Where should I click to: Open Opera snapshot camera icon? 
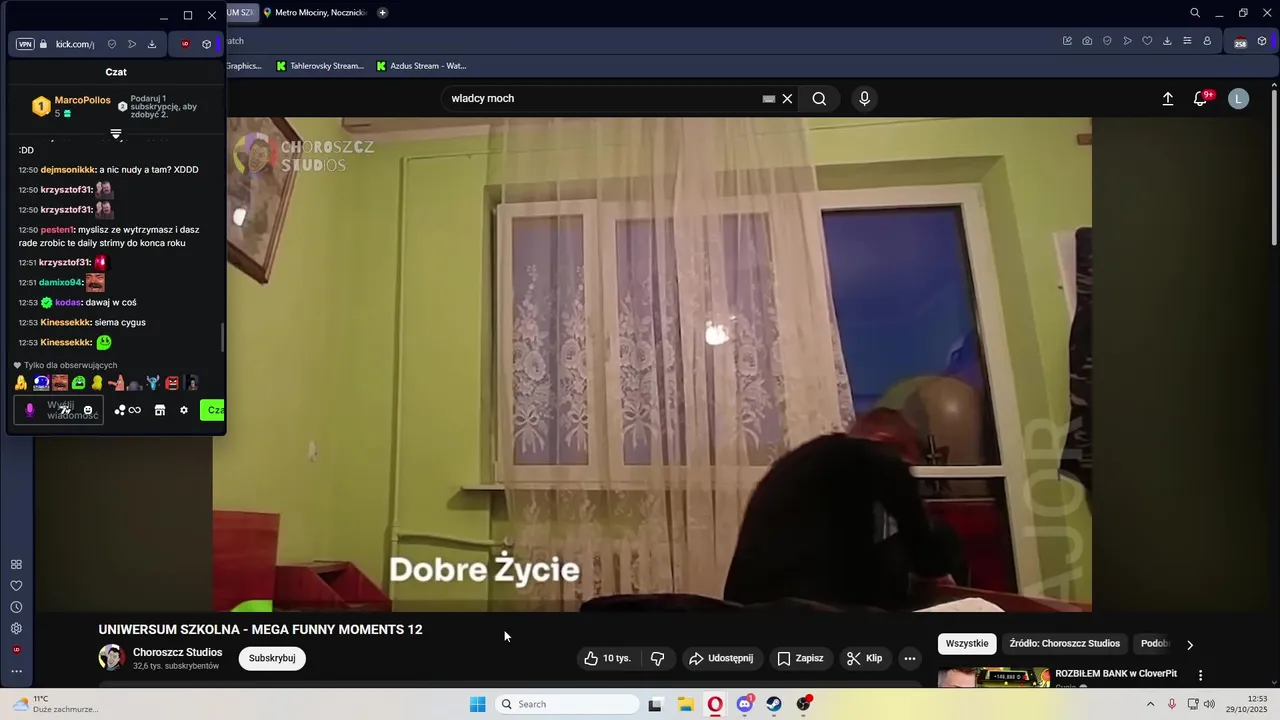1087,41
